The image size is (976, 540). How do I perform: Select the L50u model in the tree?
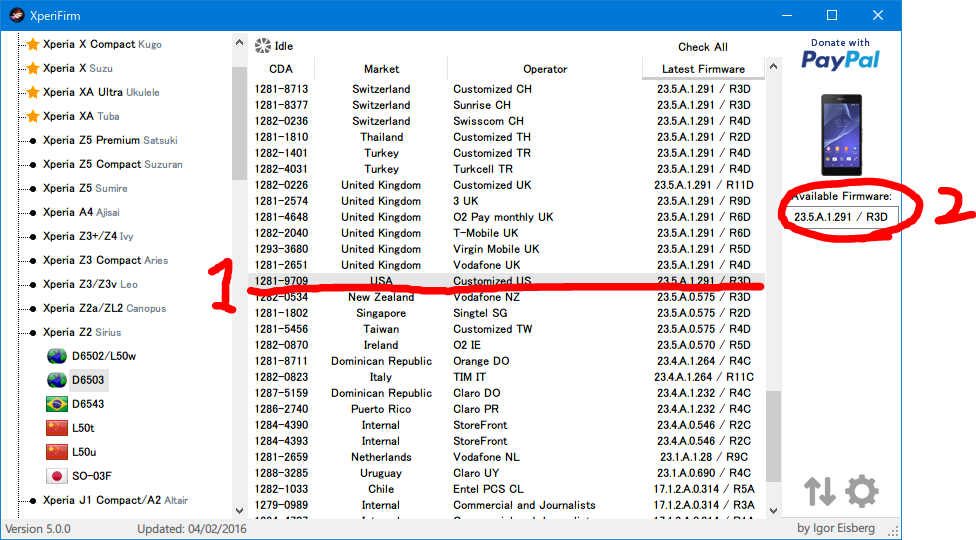coord(84,452)
